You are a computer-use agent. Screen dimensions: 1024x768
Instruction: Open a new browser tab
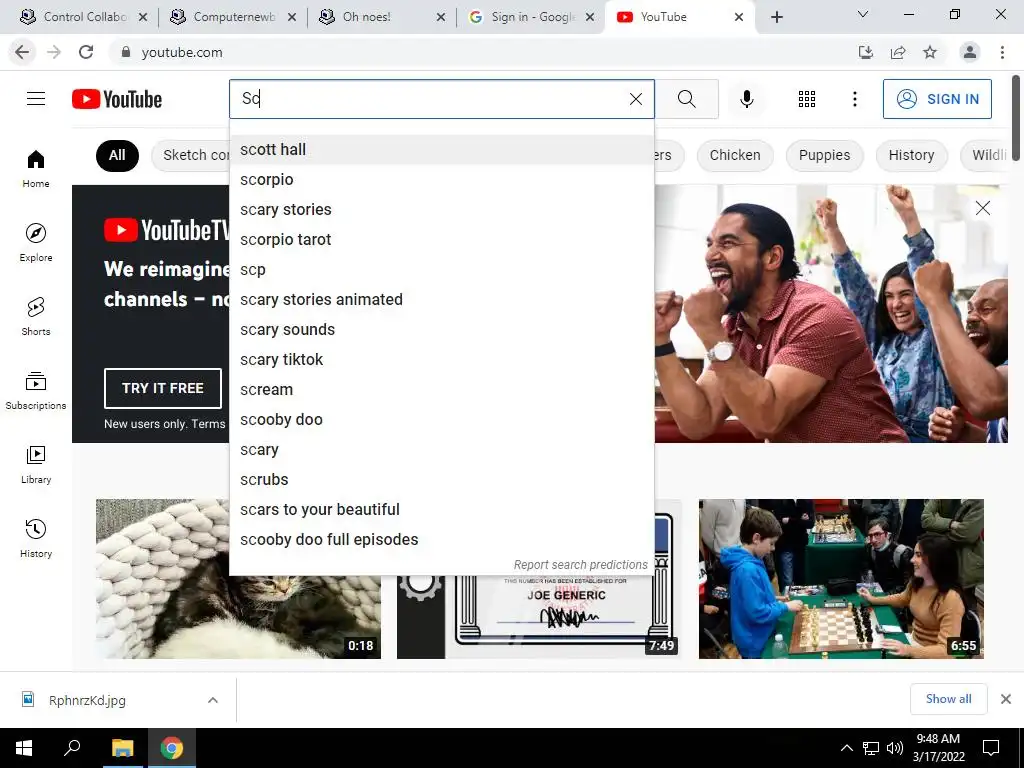(x=776, y=17)
